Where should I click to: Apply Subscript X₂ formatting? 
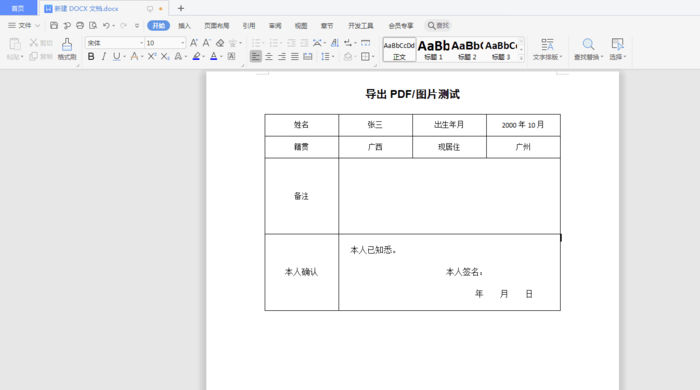pyautogui.click(x=165, y=56)
